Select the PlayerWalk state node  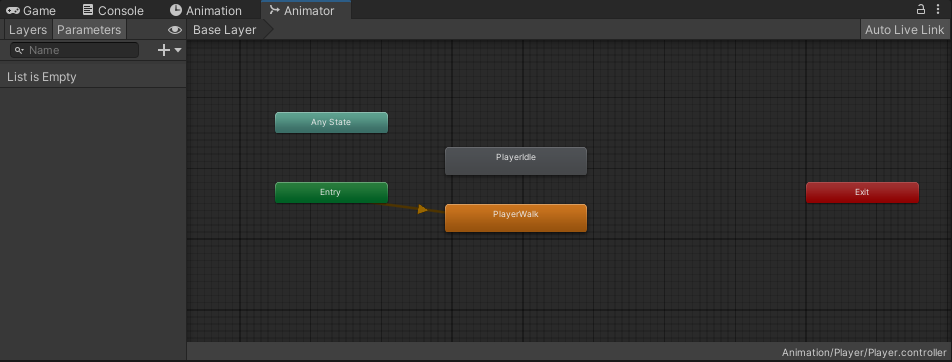[x=516, y=218]
